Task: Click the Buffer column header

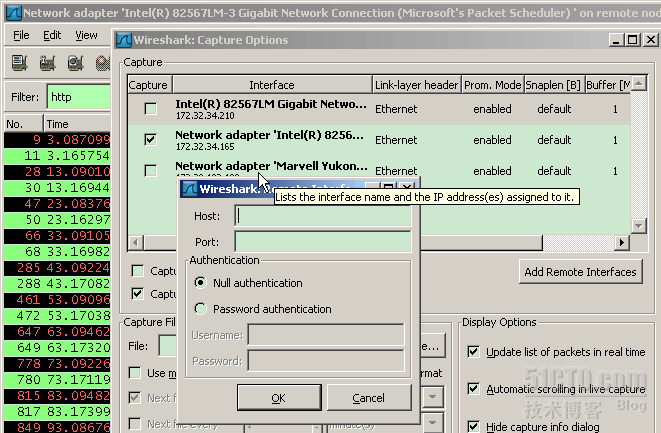Action: click(608, 85)
